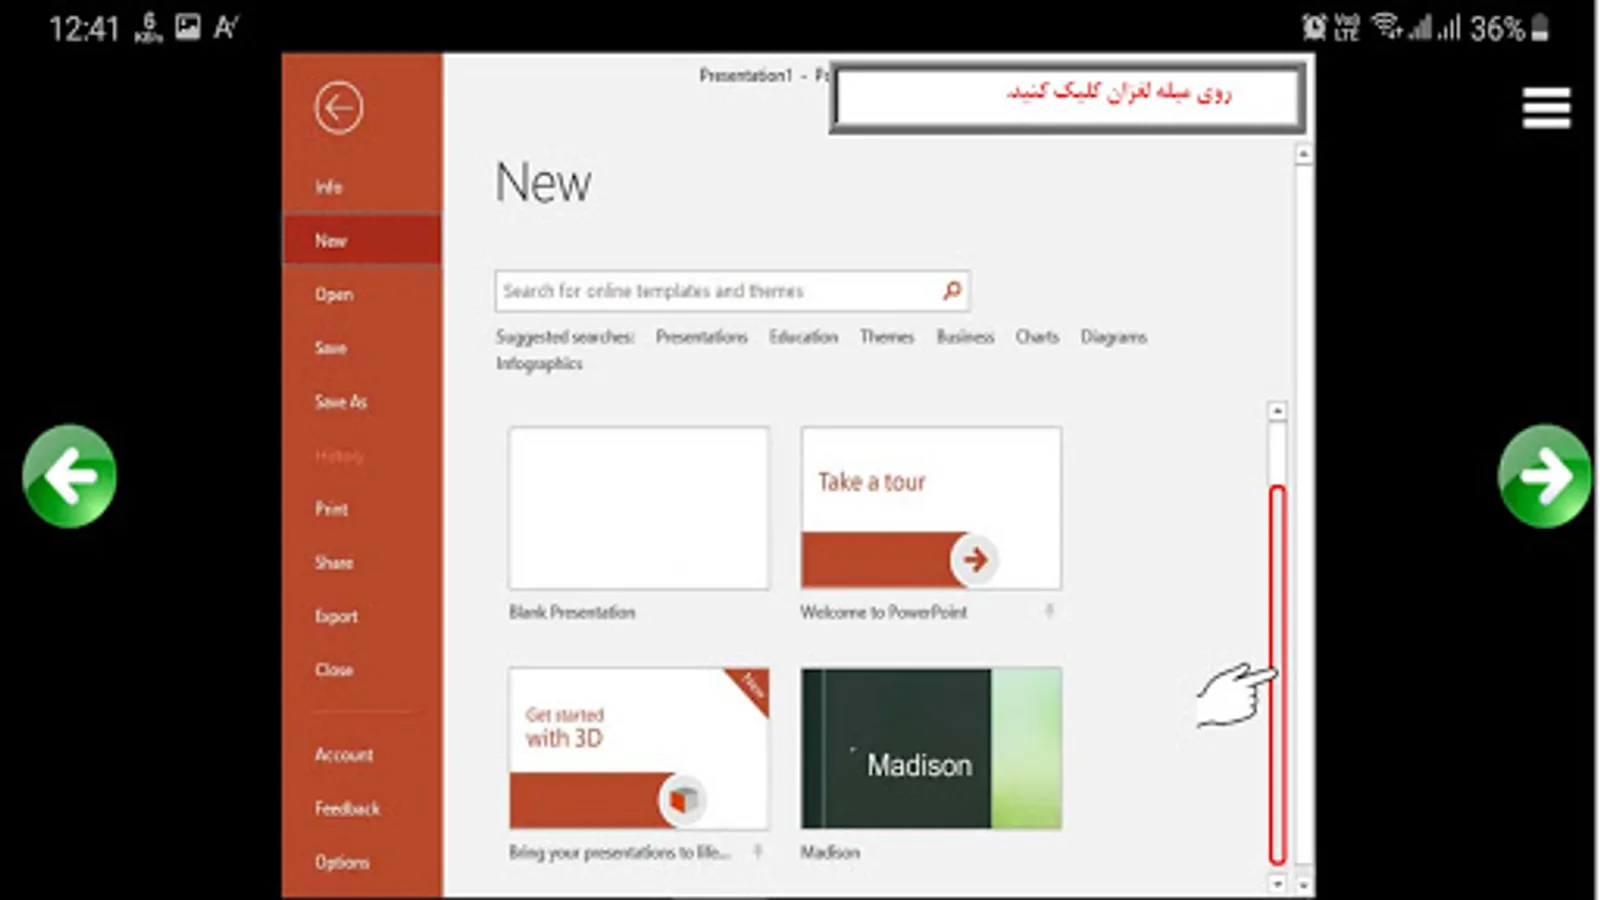This screenshot has height=900, width=1600.
Task: Open the Share page
Action: point(334,563)
